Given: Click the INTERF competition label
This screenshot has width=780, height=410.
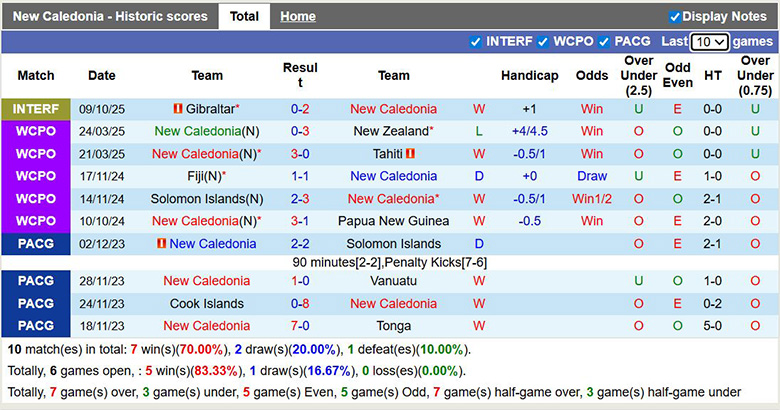Looking at the screenshot, I should tap(36, 109).
